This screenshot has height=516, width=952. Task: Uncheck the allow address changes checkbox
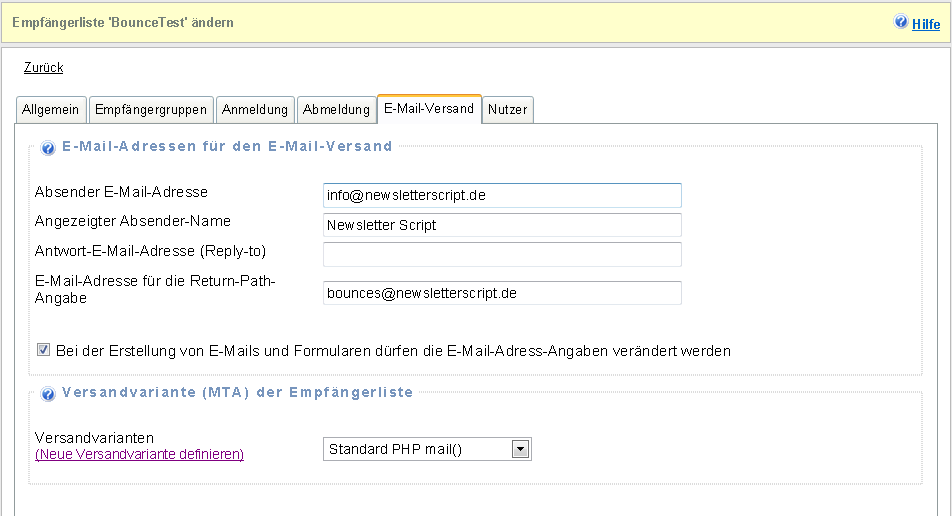click(43, 351)
